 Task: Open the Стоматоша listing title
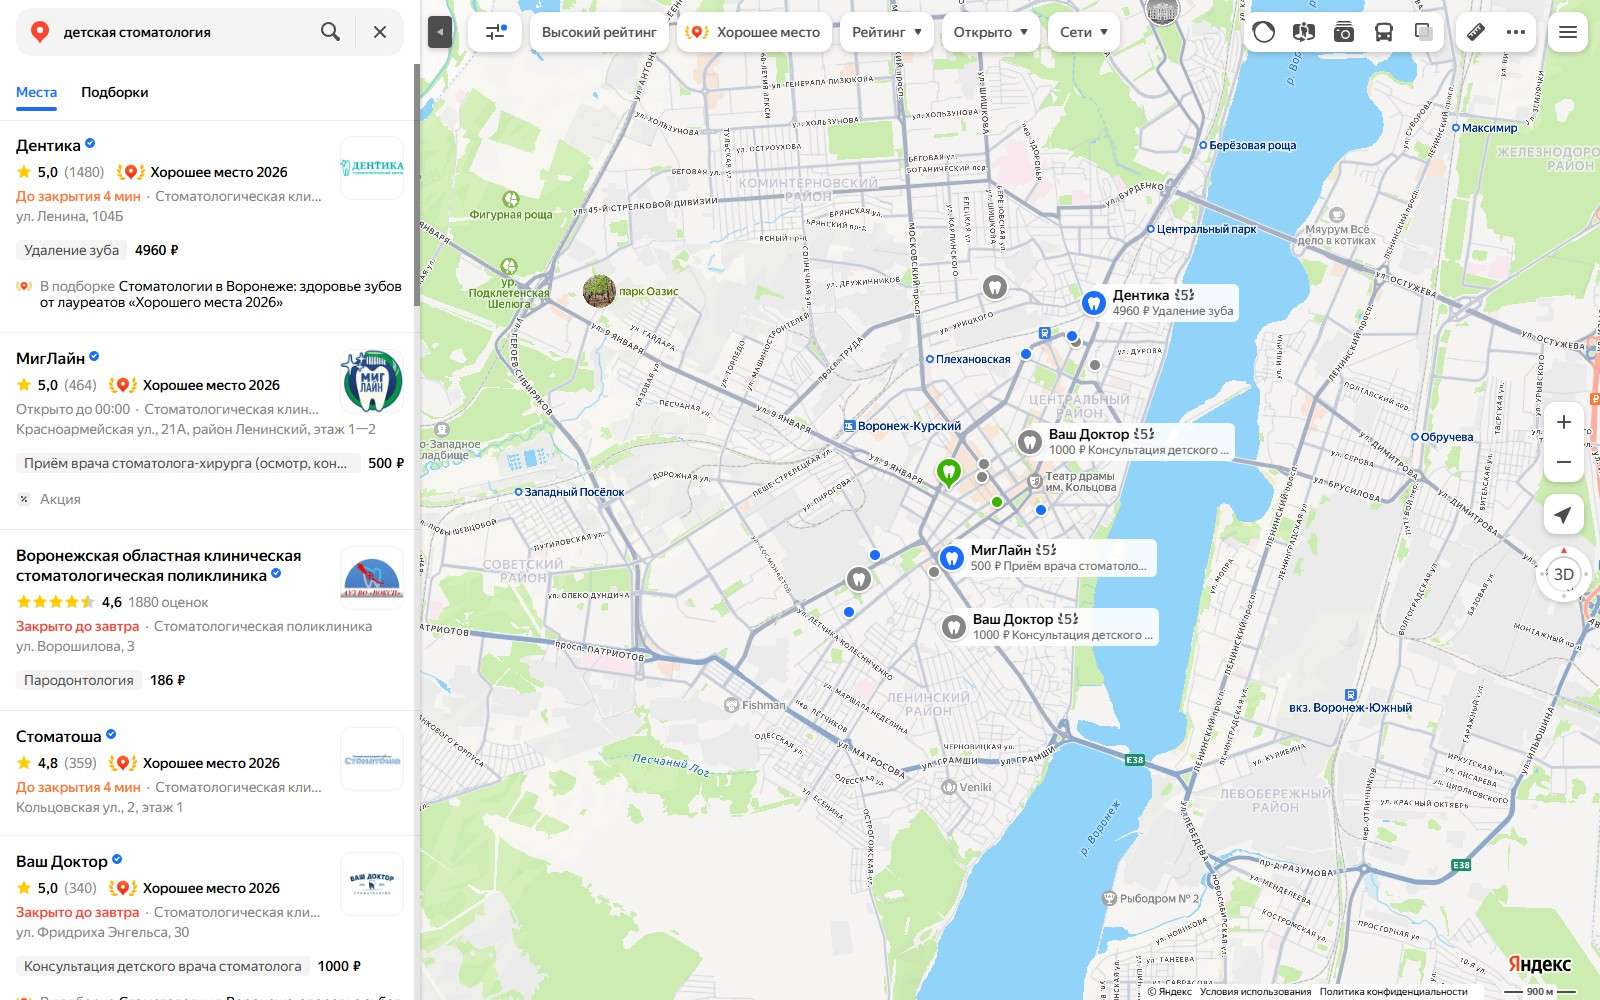(x=59, y=736)
